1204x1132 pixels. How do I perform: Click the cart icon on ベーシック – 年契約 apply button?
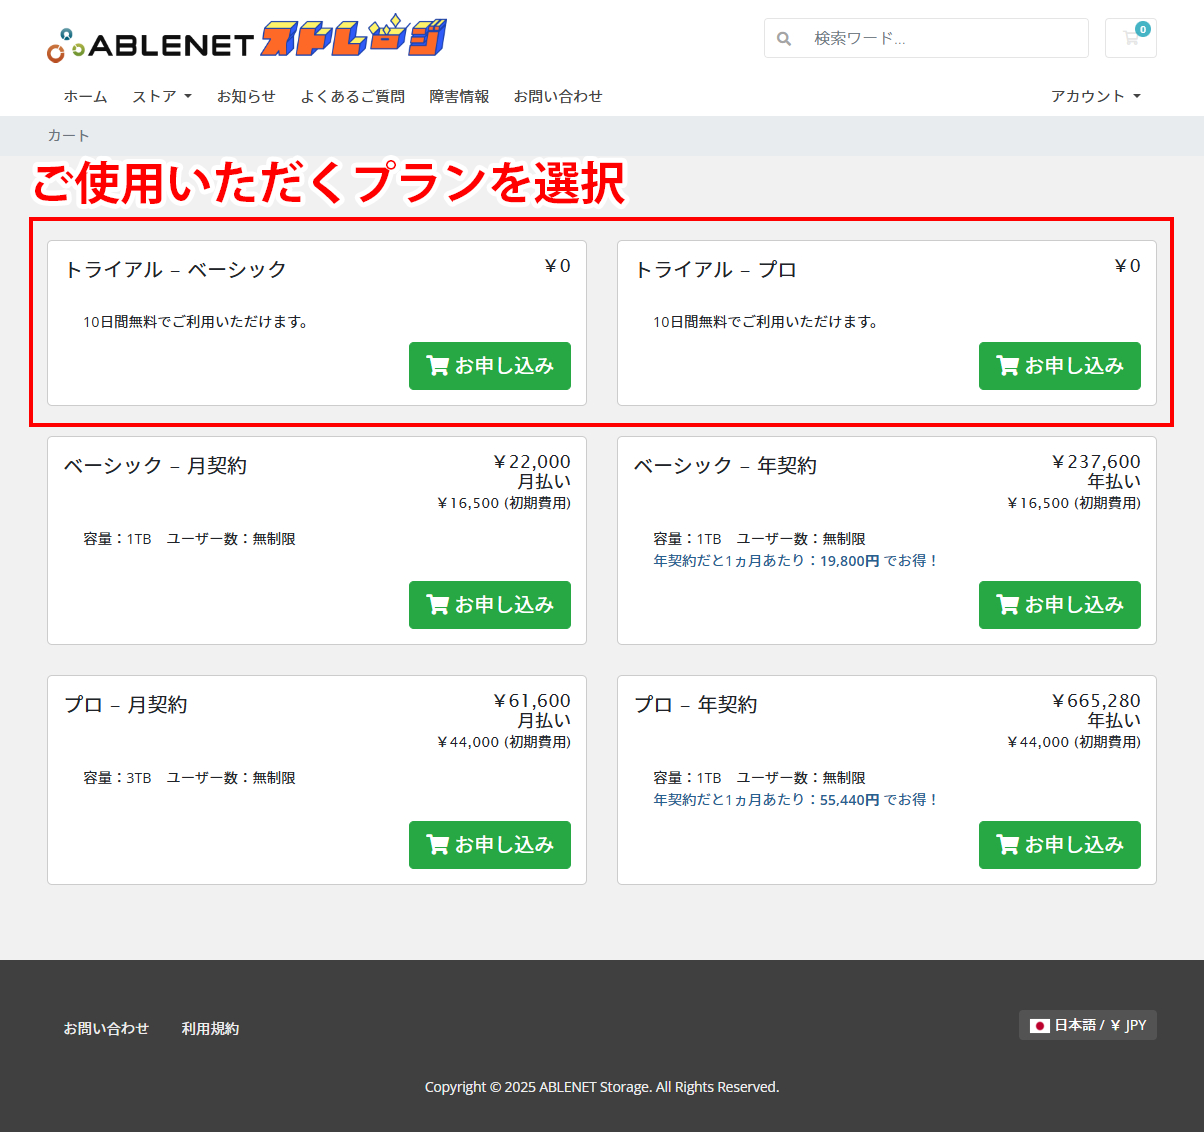point(1006,605)
